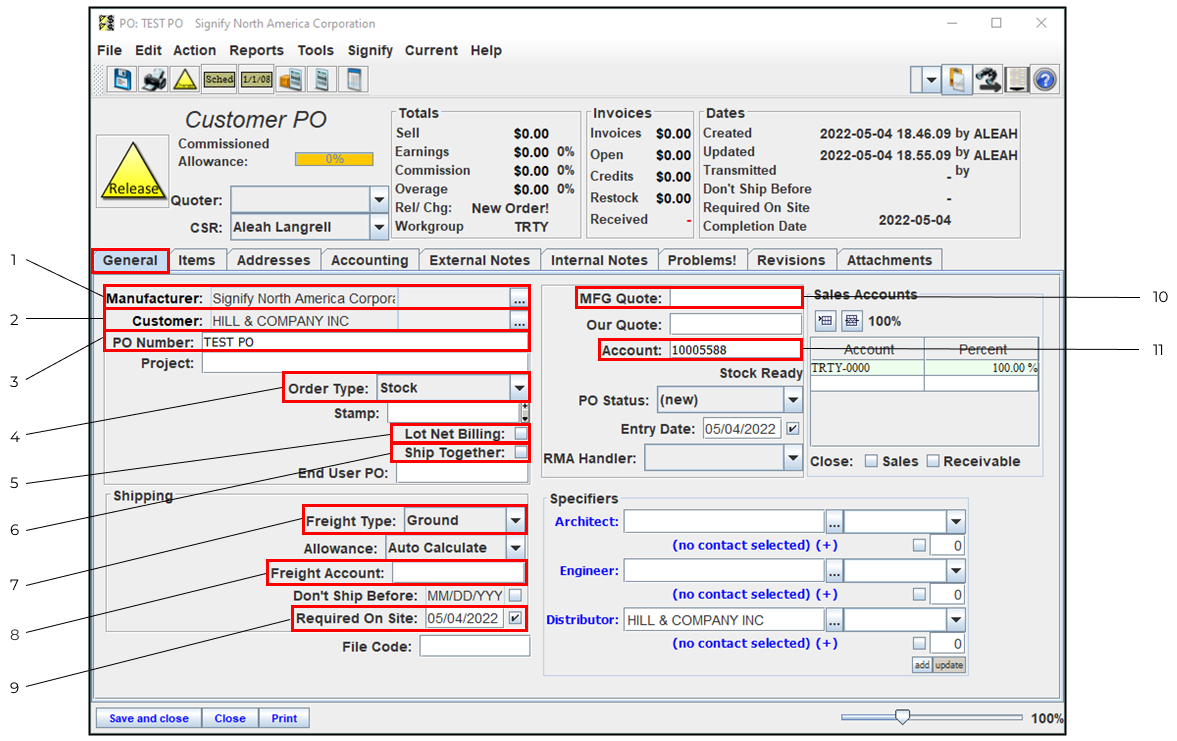The width and height of the screenshot is (1177, 741).
Task: Check the Close Sales checkbox
Action: [871, 461]
